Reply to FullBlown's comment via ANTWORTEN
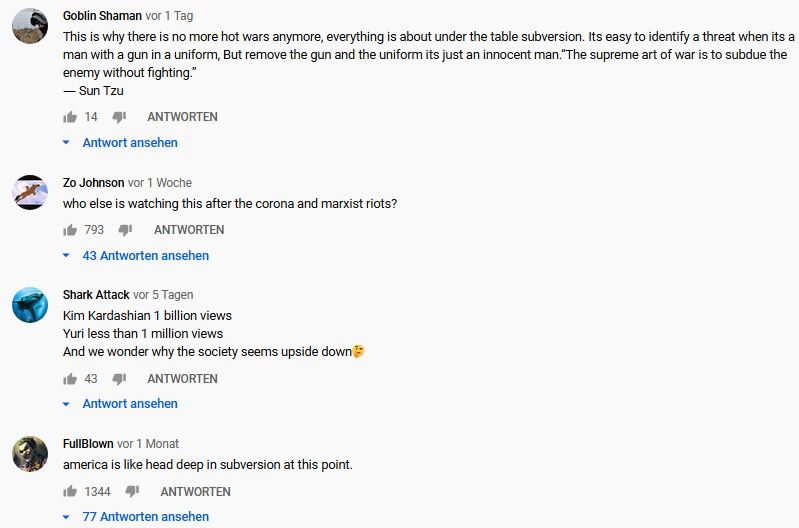Screen dimensions: 799x528 coord(196,492)
